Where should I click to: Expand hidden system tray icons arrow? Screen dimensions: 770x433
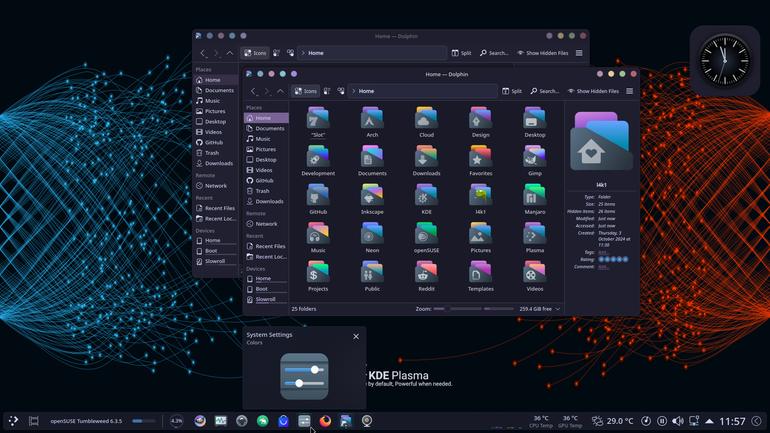(709, 421)
